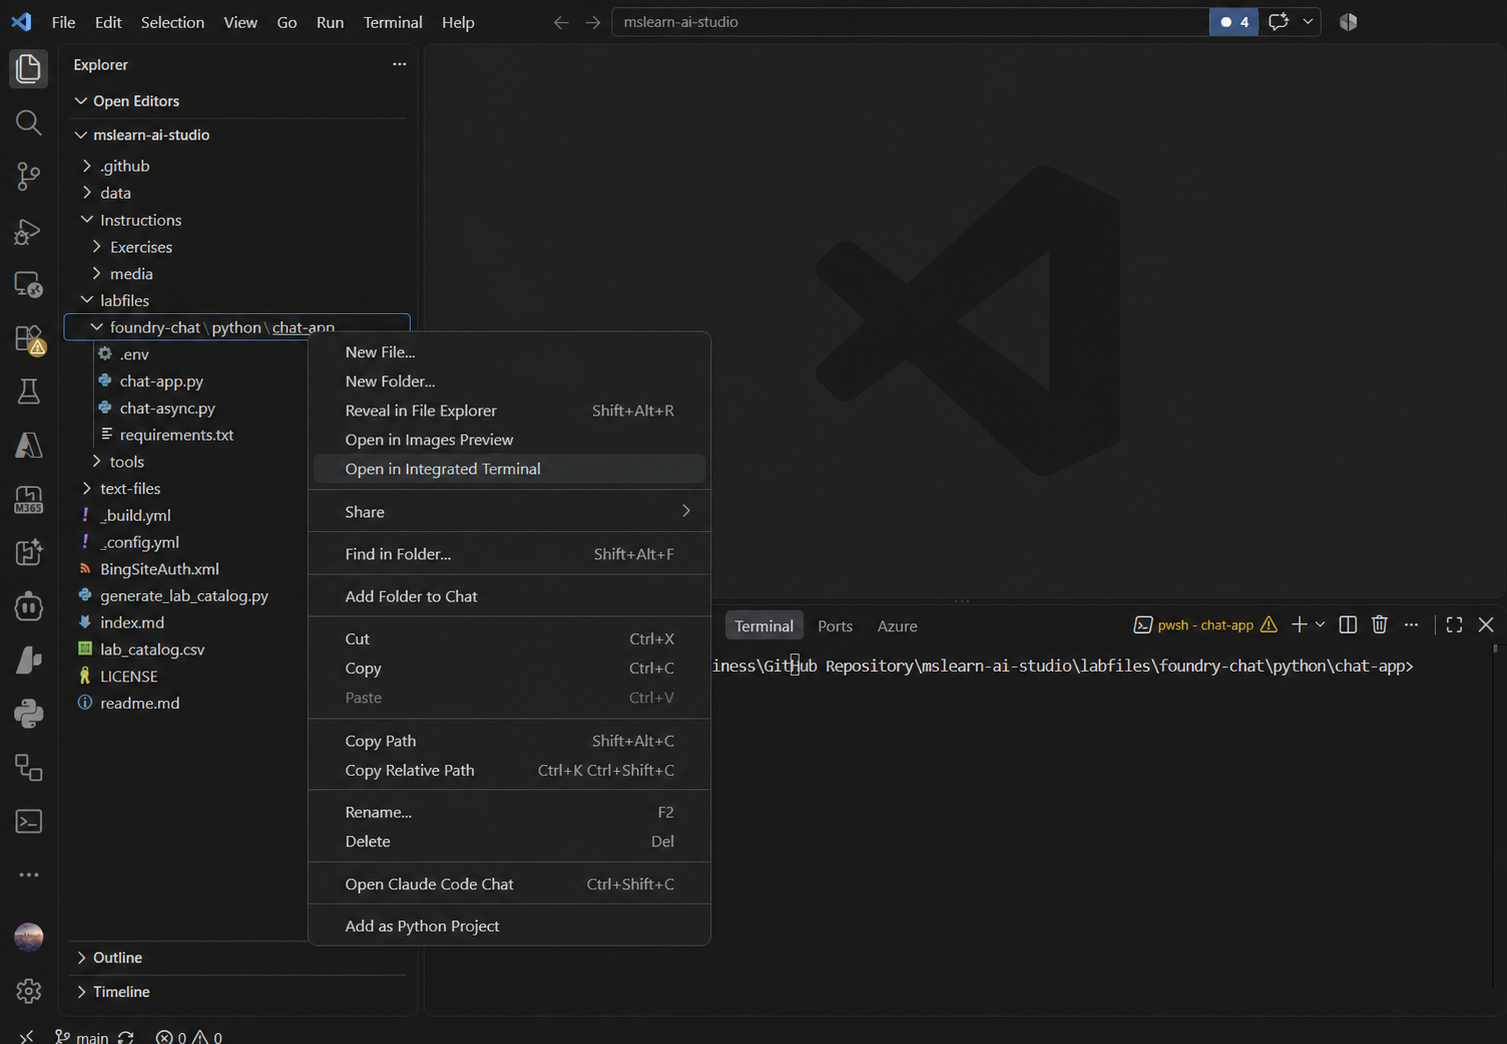The width and height of the screenshot is (1507, 1044).
Task: Show additional views ellipsis in activity bar
Action: tap(28, 875)
